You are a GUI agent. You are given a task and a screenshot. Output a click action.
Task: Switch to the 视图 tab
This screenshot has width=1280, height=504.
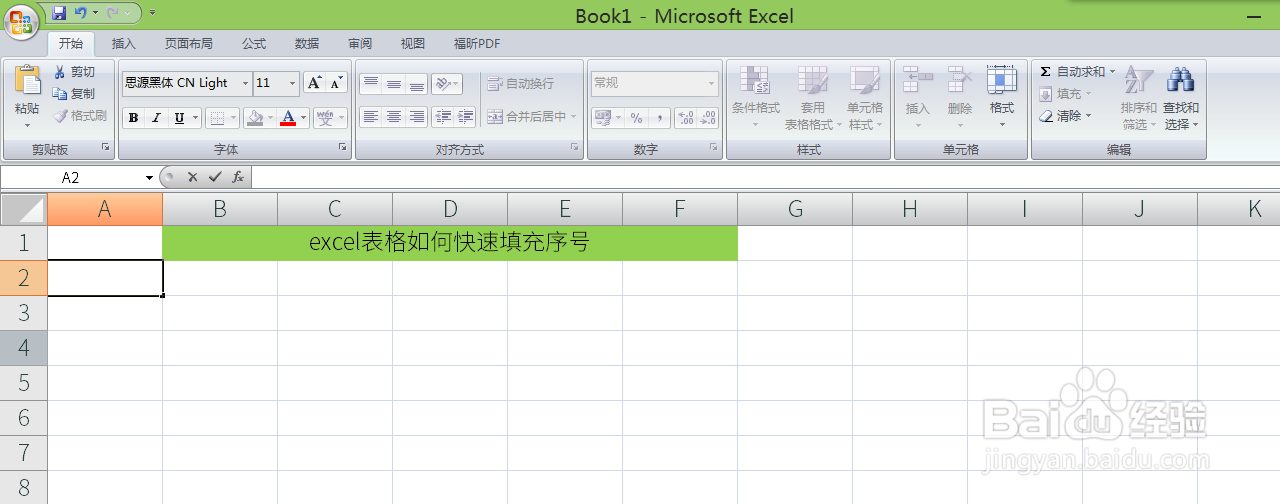(413, 44)
